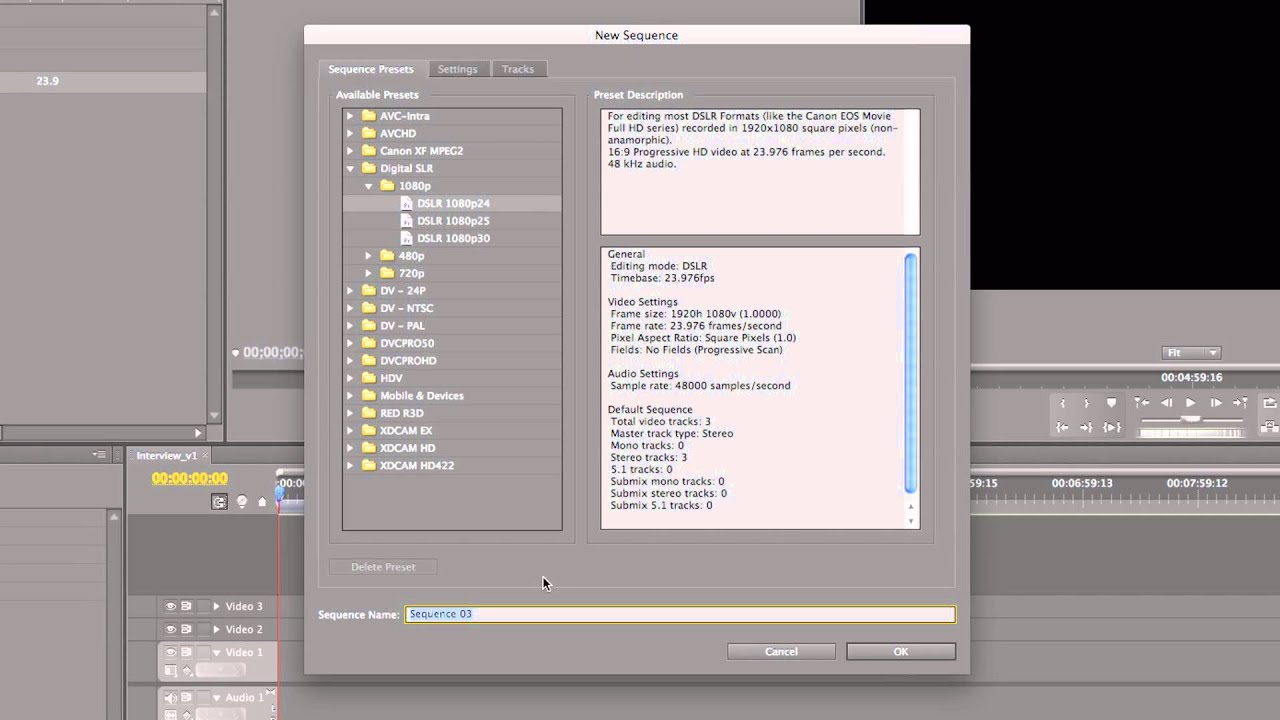This screenshot has height=720, width=1280.
Task: Click the yellow timeline timecode 00:00:00:00
Action: [190, 478]
